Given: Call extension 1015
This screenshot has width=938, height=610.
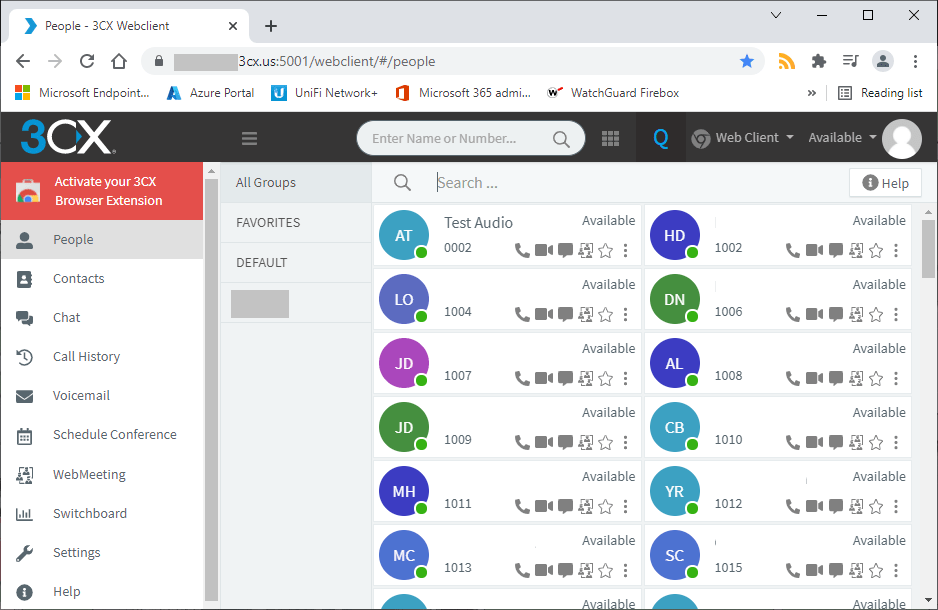Looking at the screenshot, I should 793,571.
